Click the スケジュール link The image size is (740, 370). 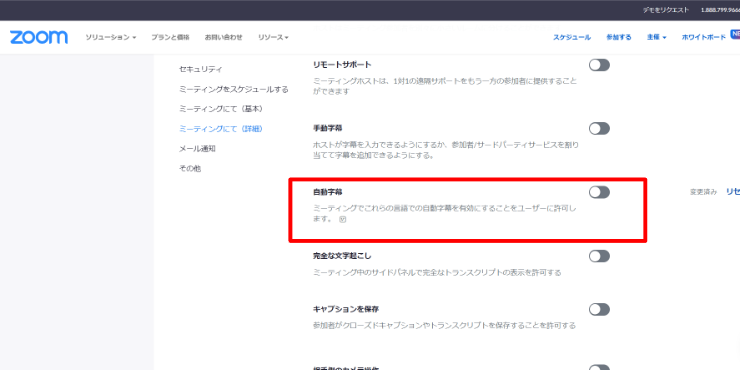(572, 37)
